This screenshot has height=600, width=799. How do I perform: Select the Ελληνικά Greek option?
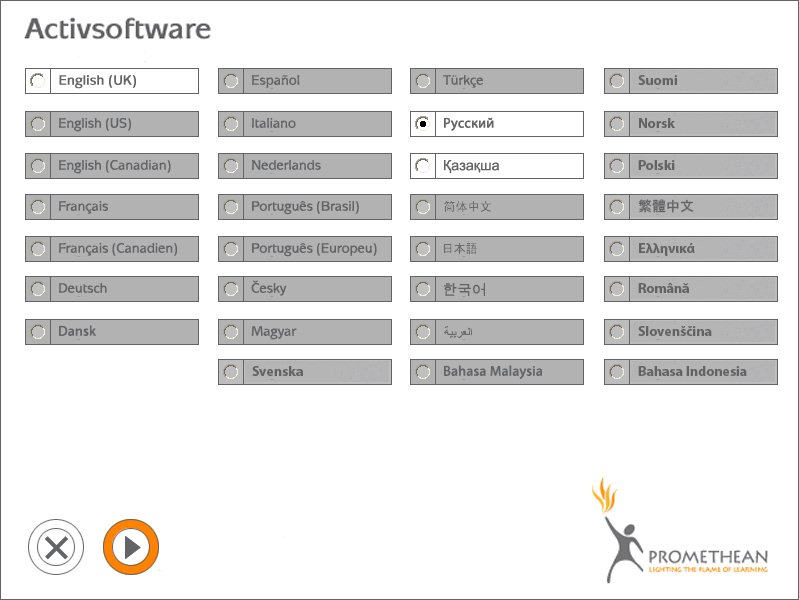tap(690, 248)
